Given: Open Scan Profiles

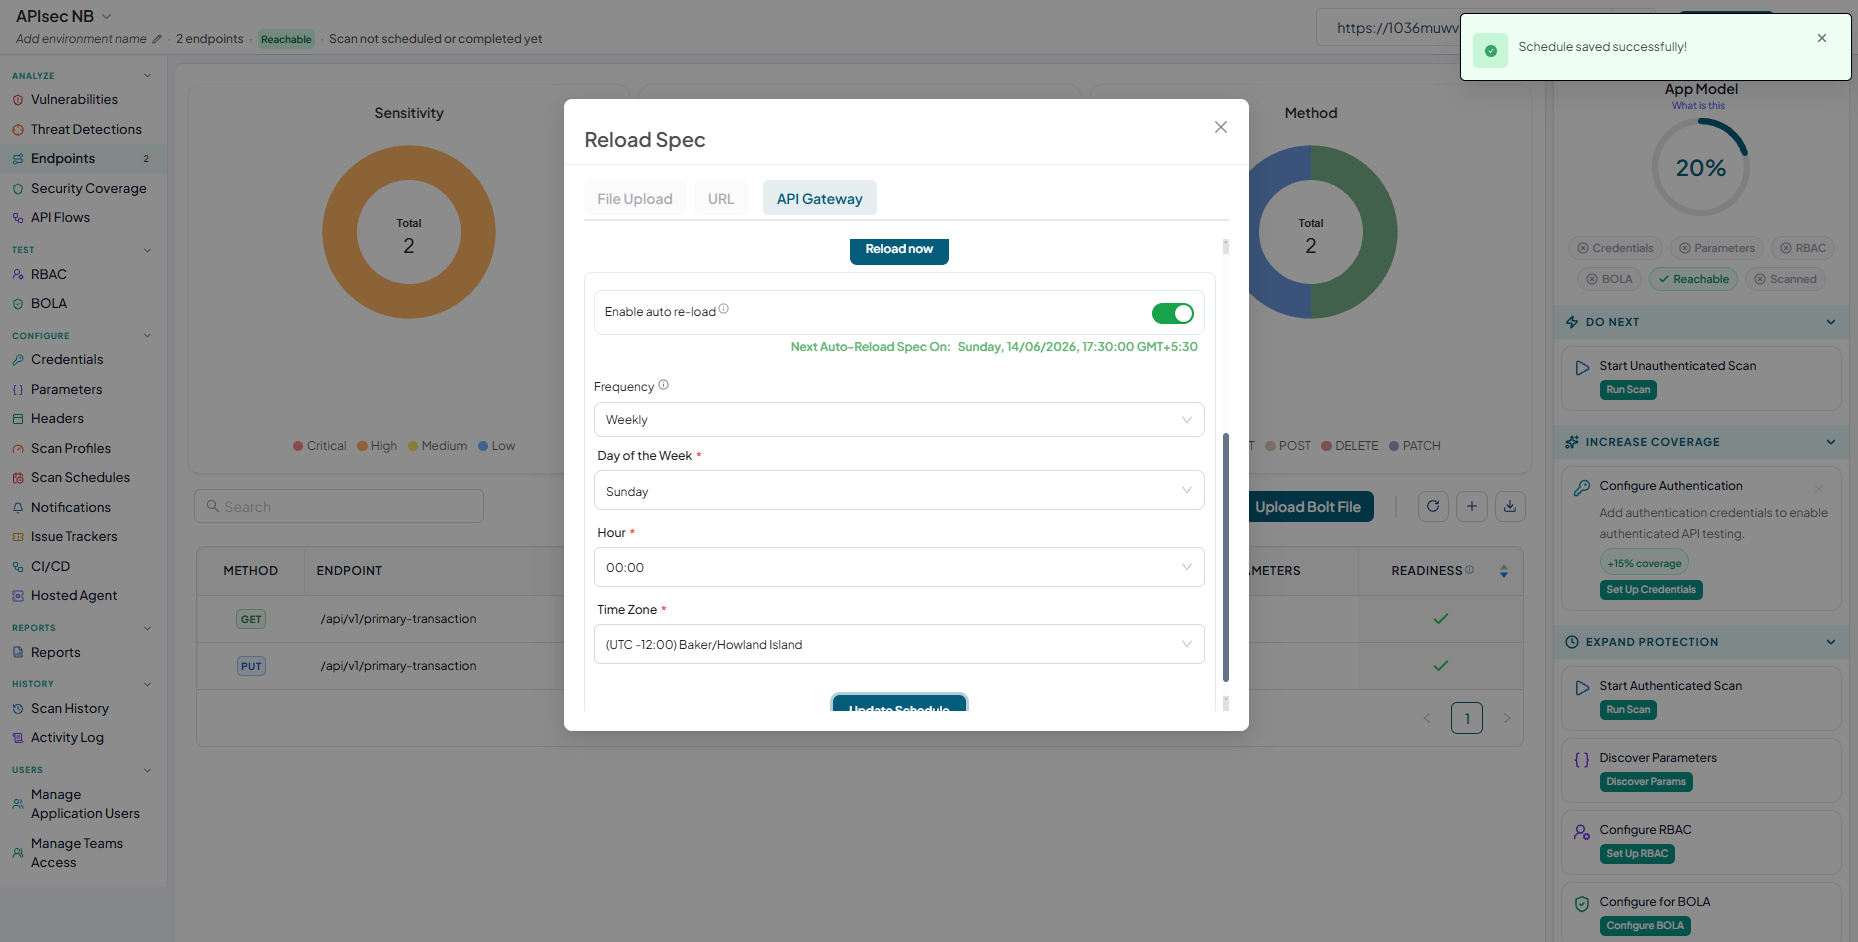Looking at the screenshot, I should 71,449.
